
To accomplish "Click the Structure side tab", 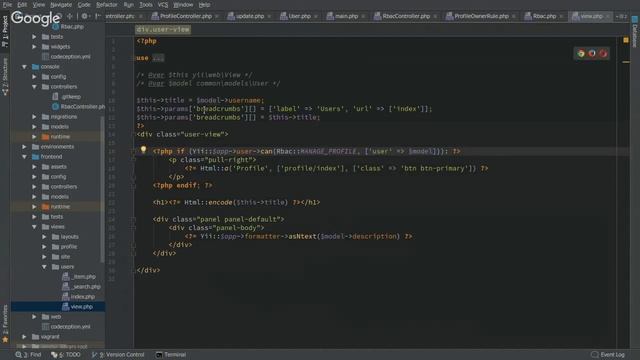I will (5, 76).
